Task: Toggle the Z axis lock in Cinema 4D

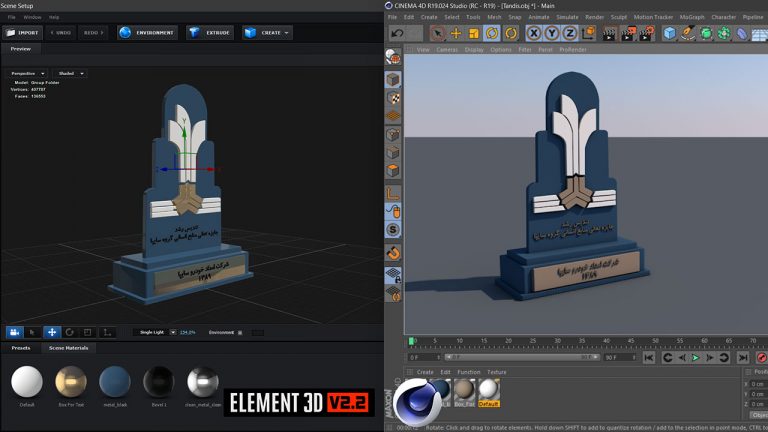Action: 570,33
